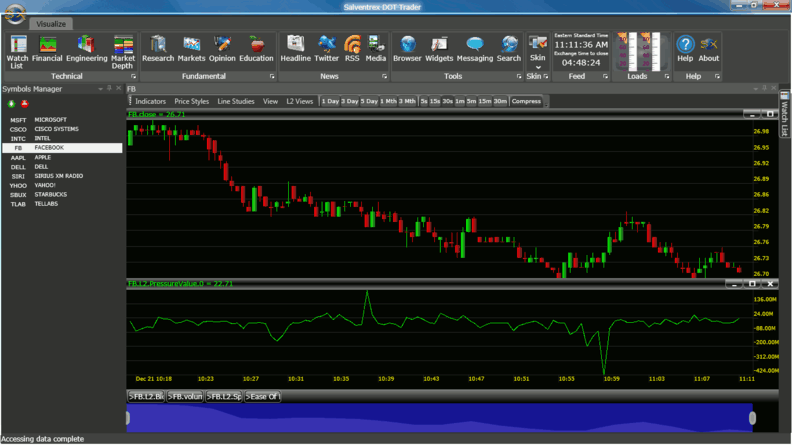
Task: Open the L2 Views menu
Action: (x=300, y=102)
